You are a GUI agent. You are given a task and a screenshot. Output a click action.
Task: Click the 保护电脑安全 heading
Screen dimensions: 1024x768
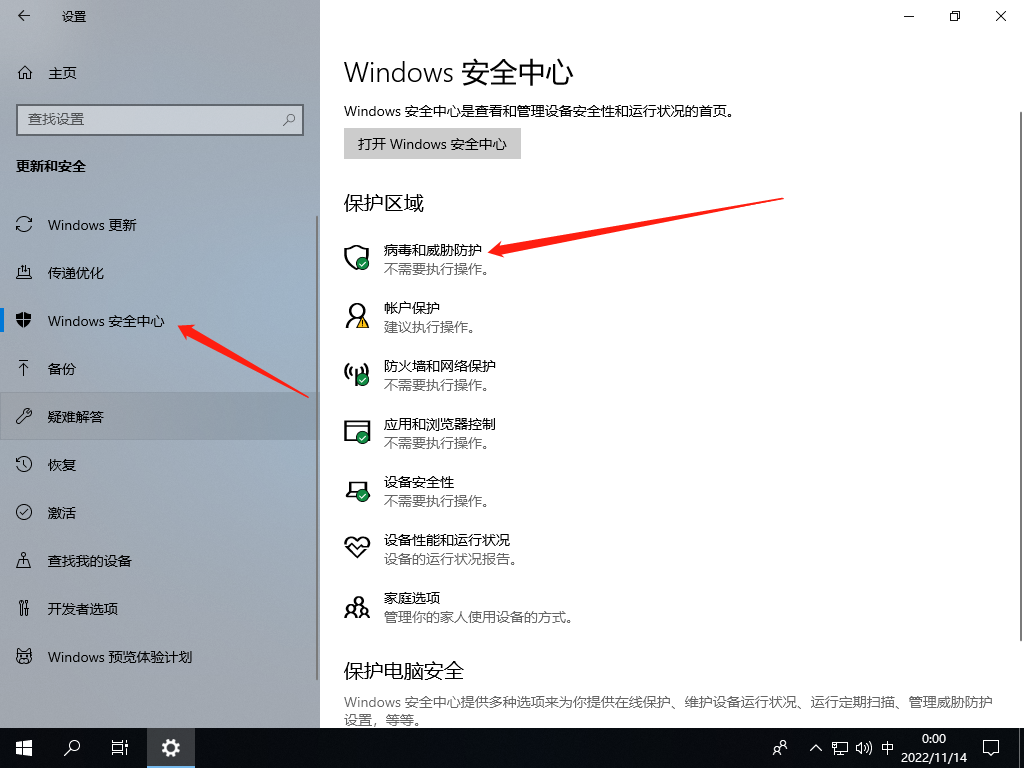[404, 671]
